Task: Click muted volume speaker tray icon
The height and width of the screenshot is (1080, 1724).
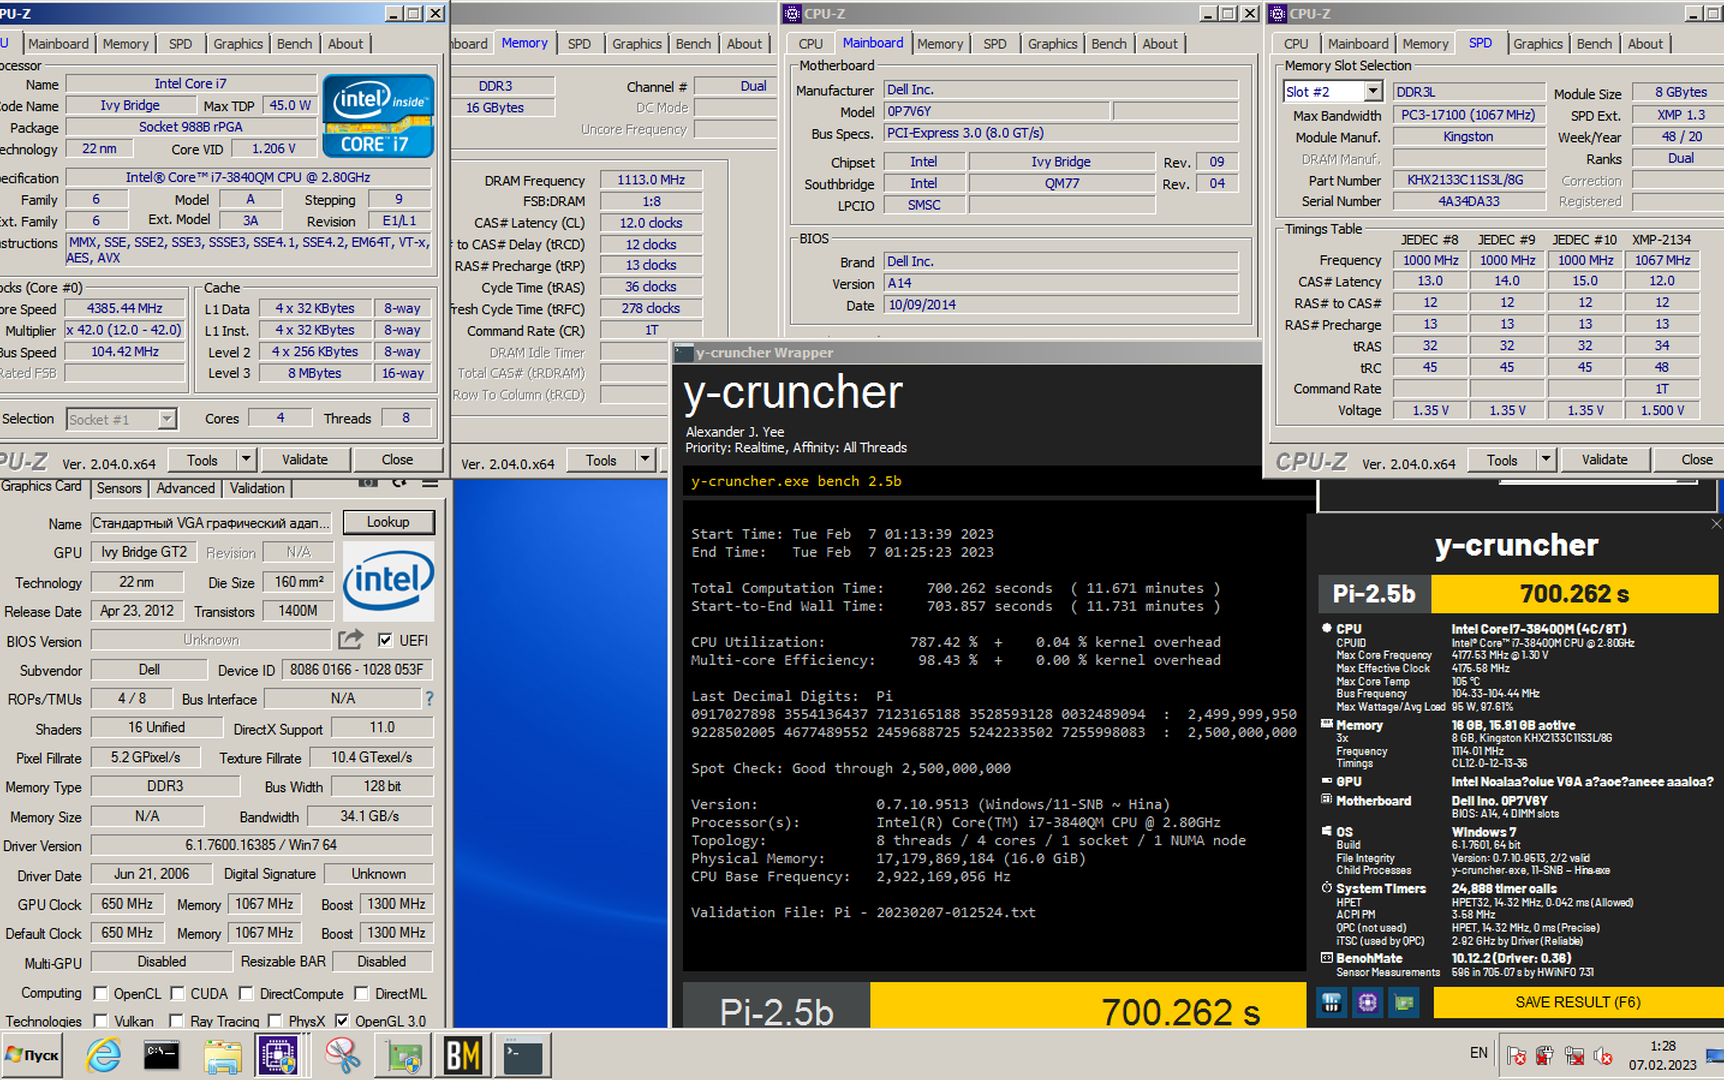Action: click(1603, 1055)
